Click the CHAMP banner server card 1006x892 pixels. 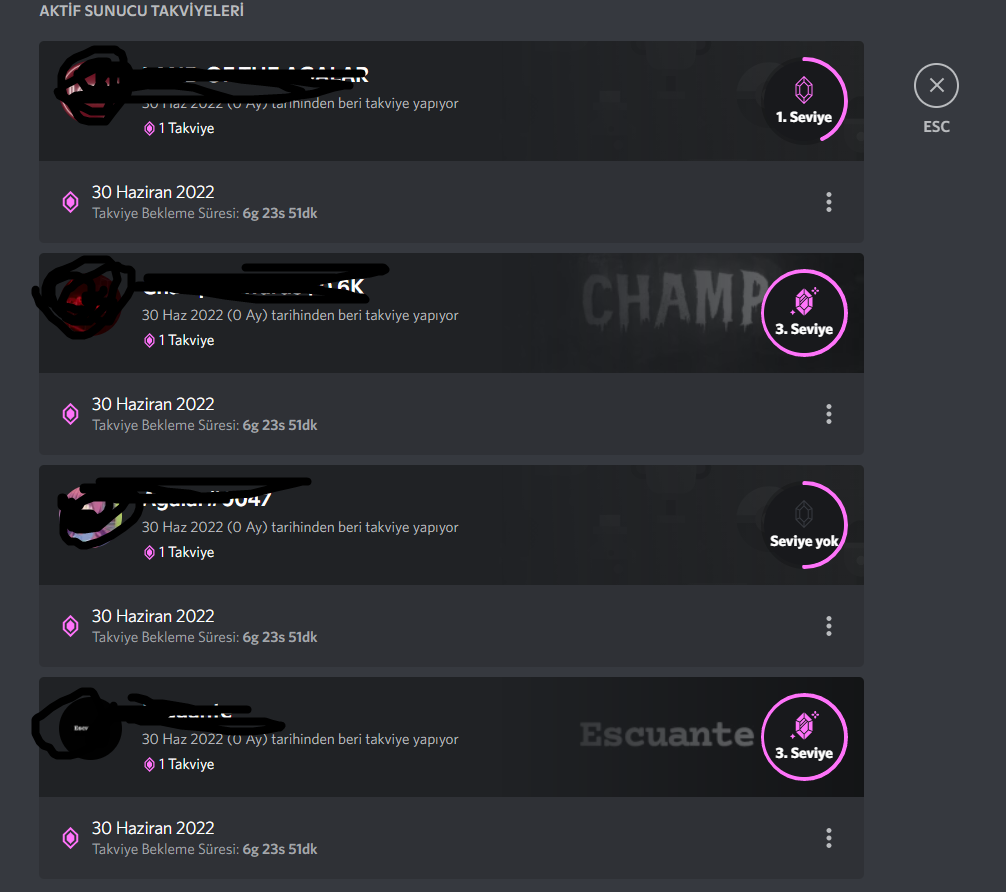point(451,313)
